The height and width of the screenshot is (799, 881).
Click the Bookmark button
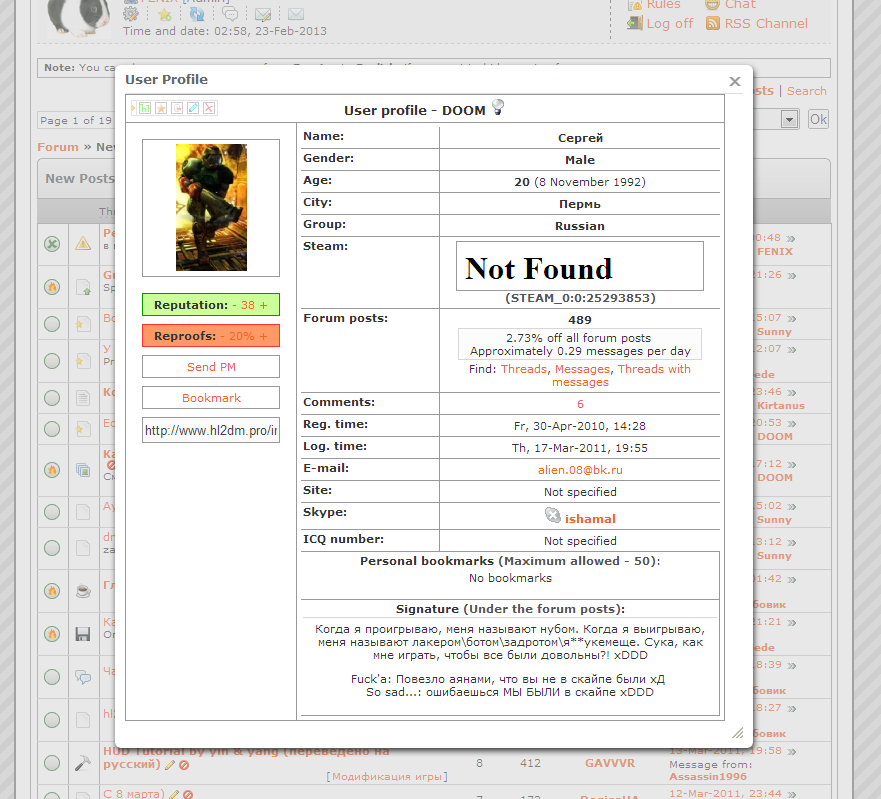point(211,398)
